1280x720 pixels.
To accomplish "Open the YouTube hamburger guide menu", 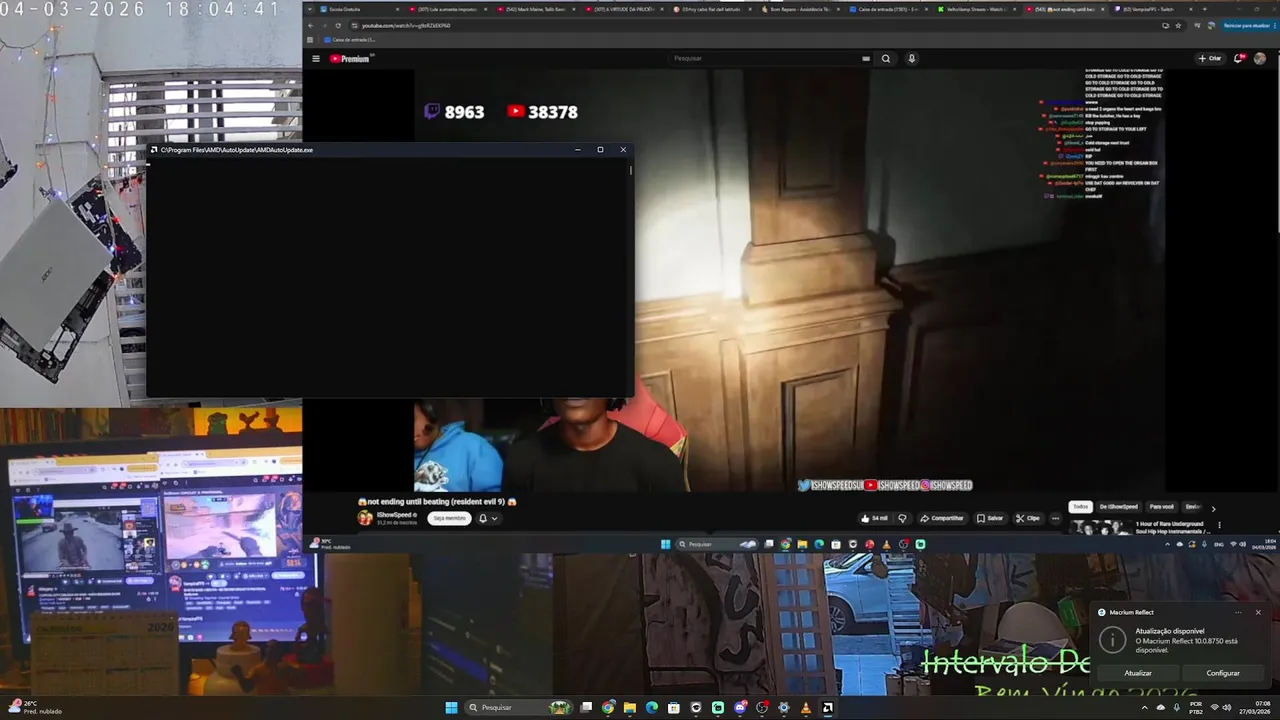I will [316, 59].
